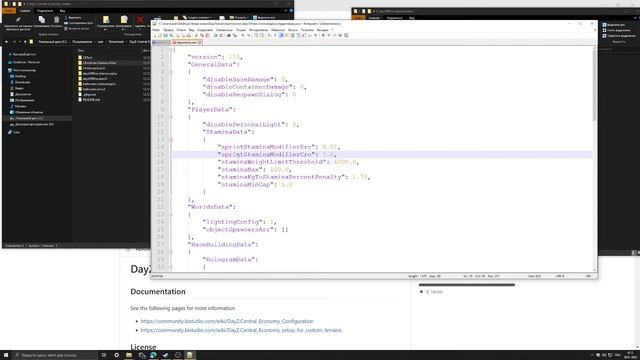Click the File Explorer icon on taskbar
The height and width of the screenshot is (360, 640).
tap(129, 355)
